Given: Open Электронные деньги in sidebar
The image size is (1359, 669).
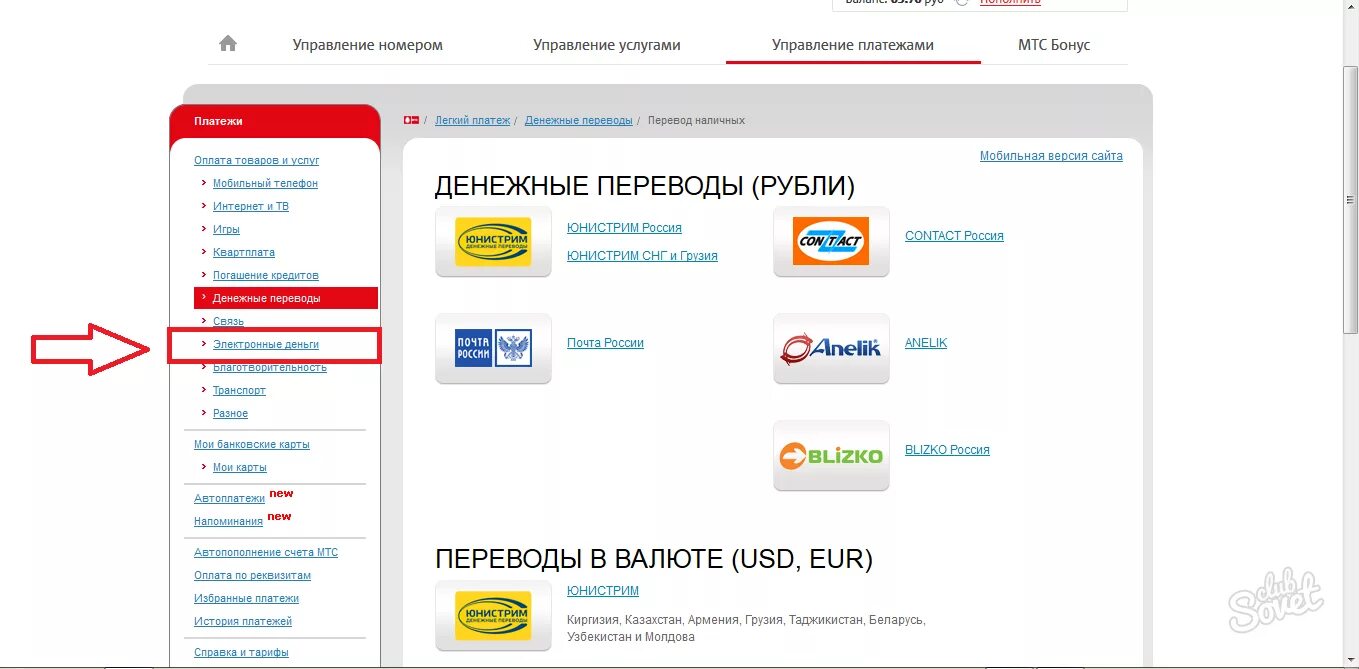Looking at the screenshot, I should [x=266, y=344].
